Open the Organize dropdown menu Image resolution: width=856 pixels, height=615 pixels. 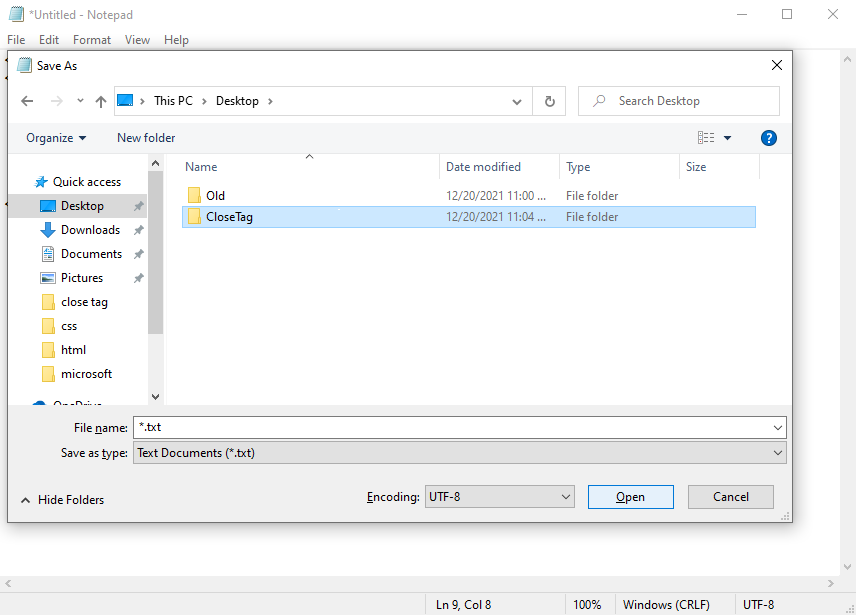(56, 138)
